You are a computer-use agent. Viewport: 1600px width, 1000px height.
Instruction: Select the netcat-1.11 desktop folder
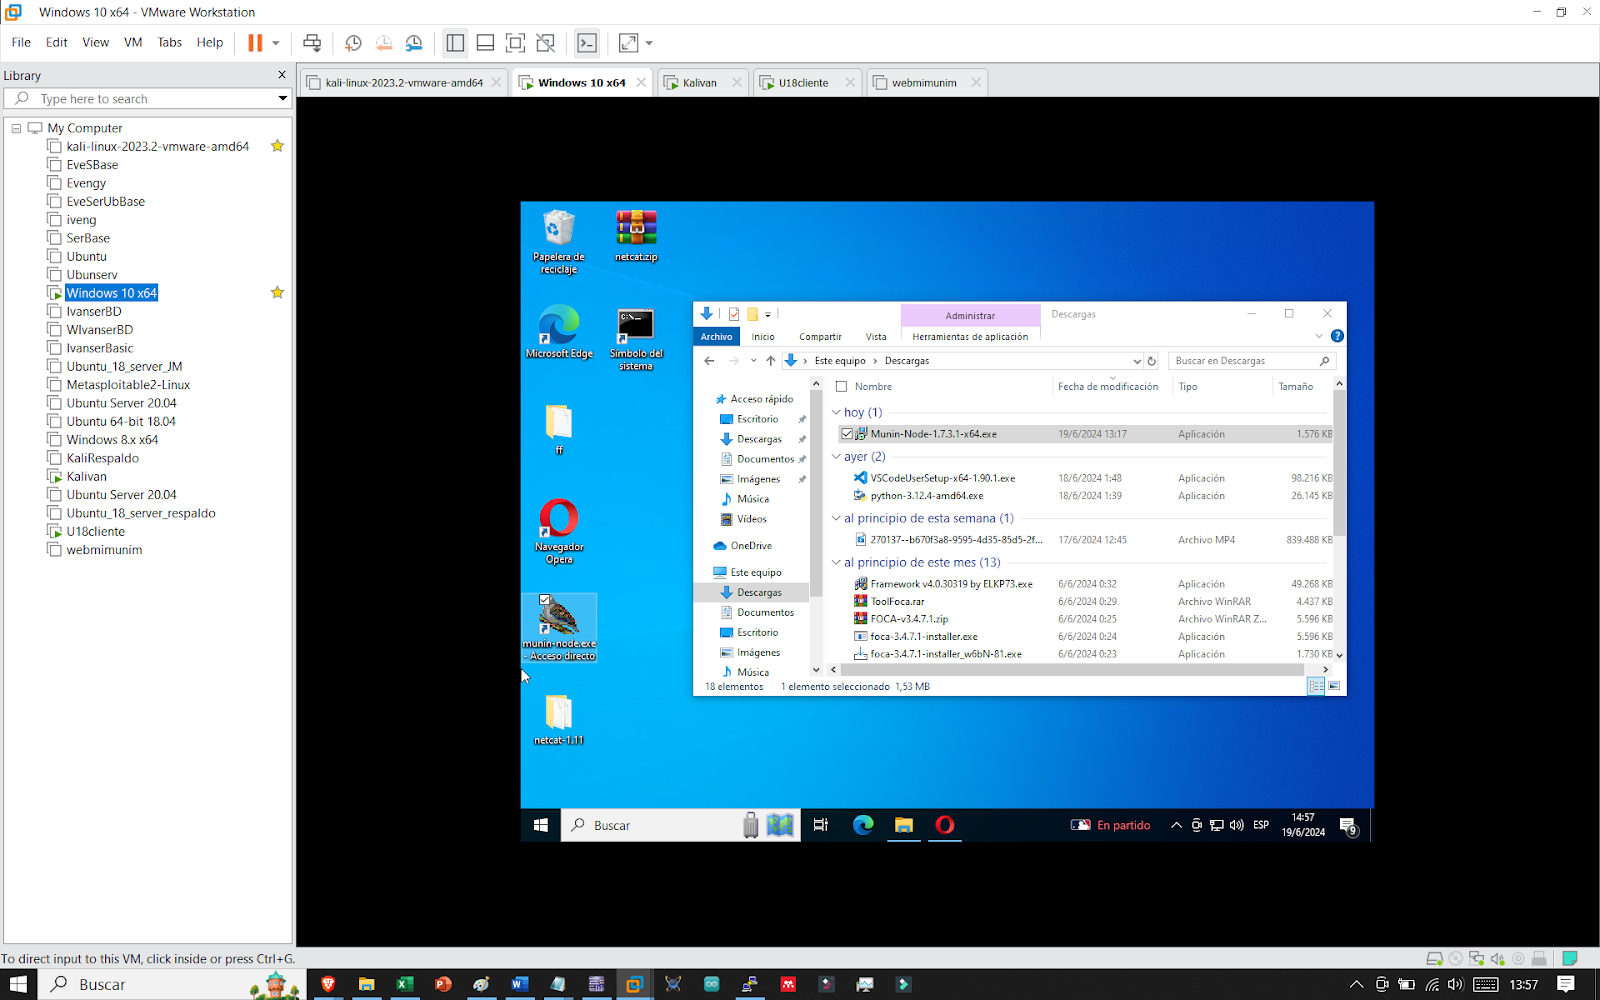coord(559,720)
